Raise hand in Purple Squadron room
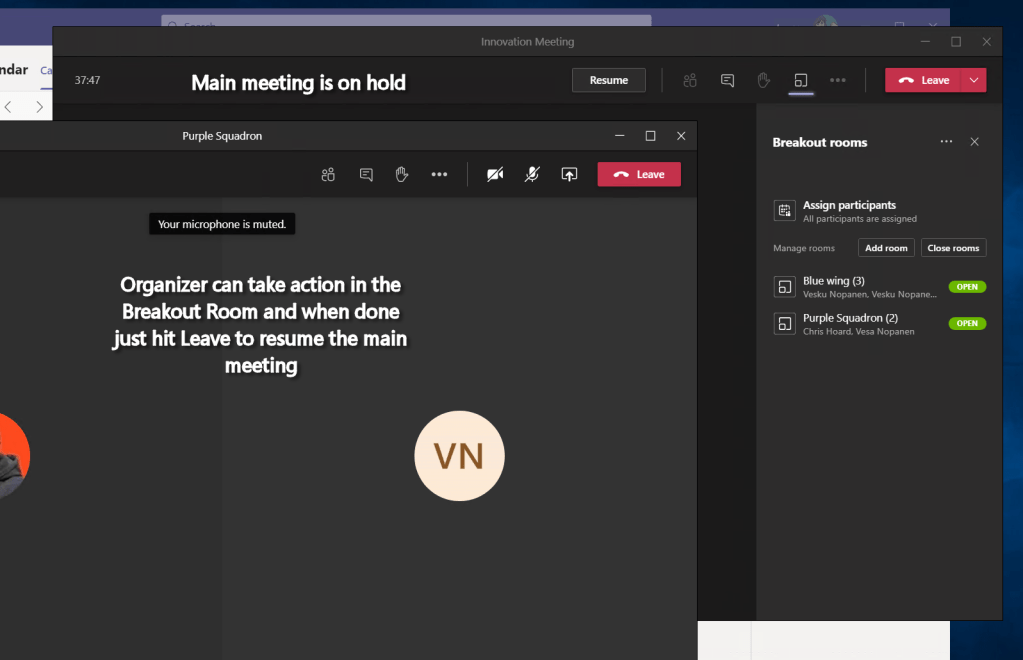Image resolution: width=1023 pixels, height=660 pixels. point(402,174)
